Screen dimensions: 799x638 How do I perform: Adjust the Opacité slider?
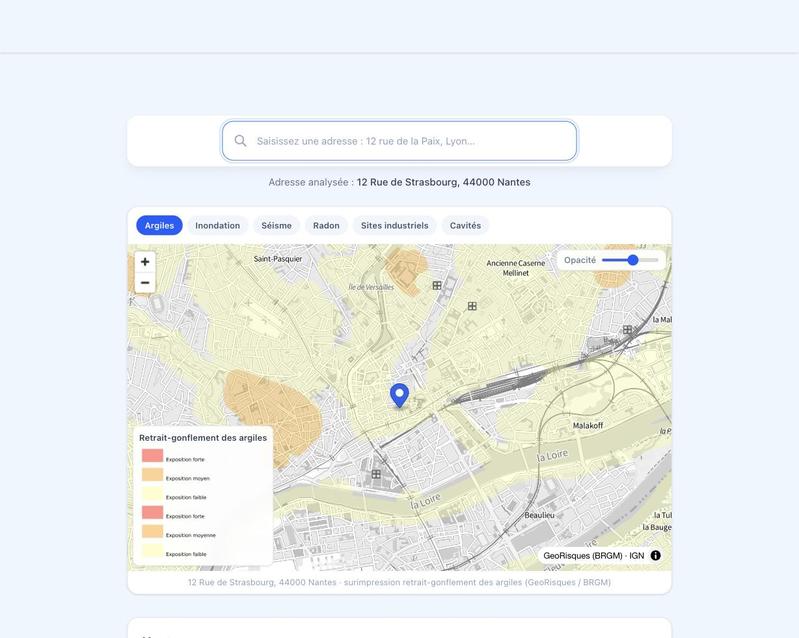click(630, 260)
